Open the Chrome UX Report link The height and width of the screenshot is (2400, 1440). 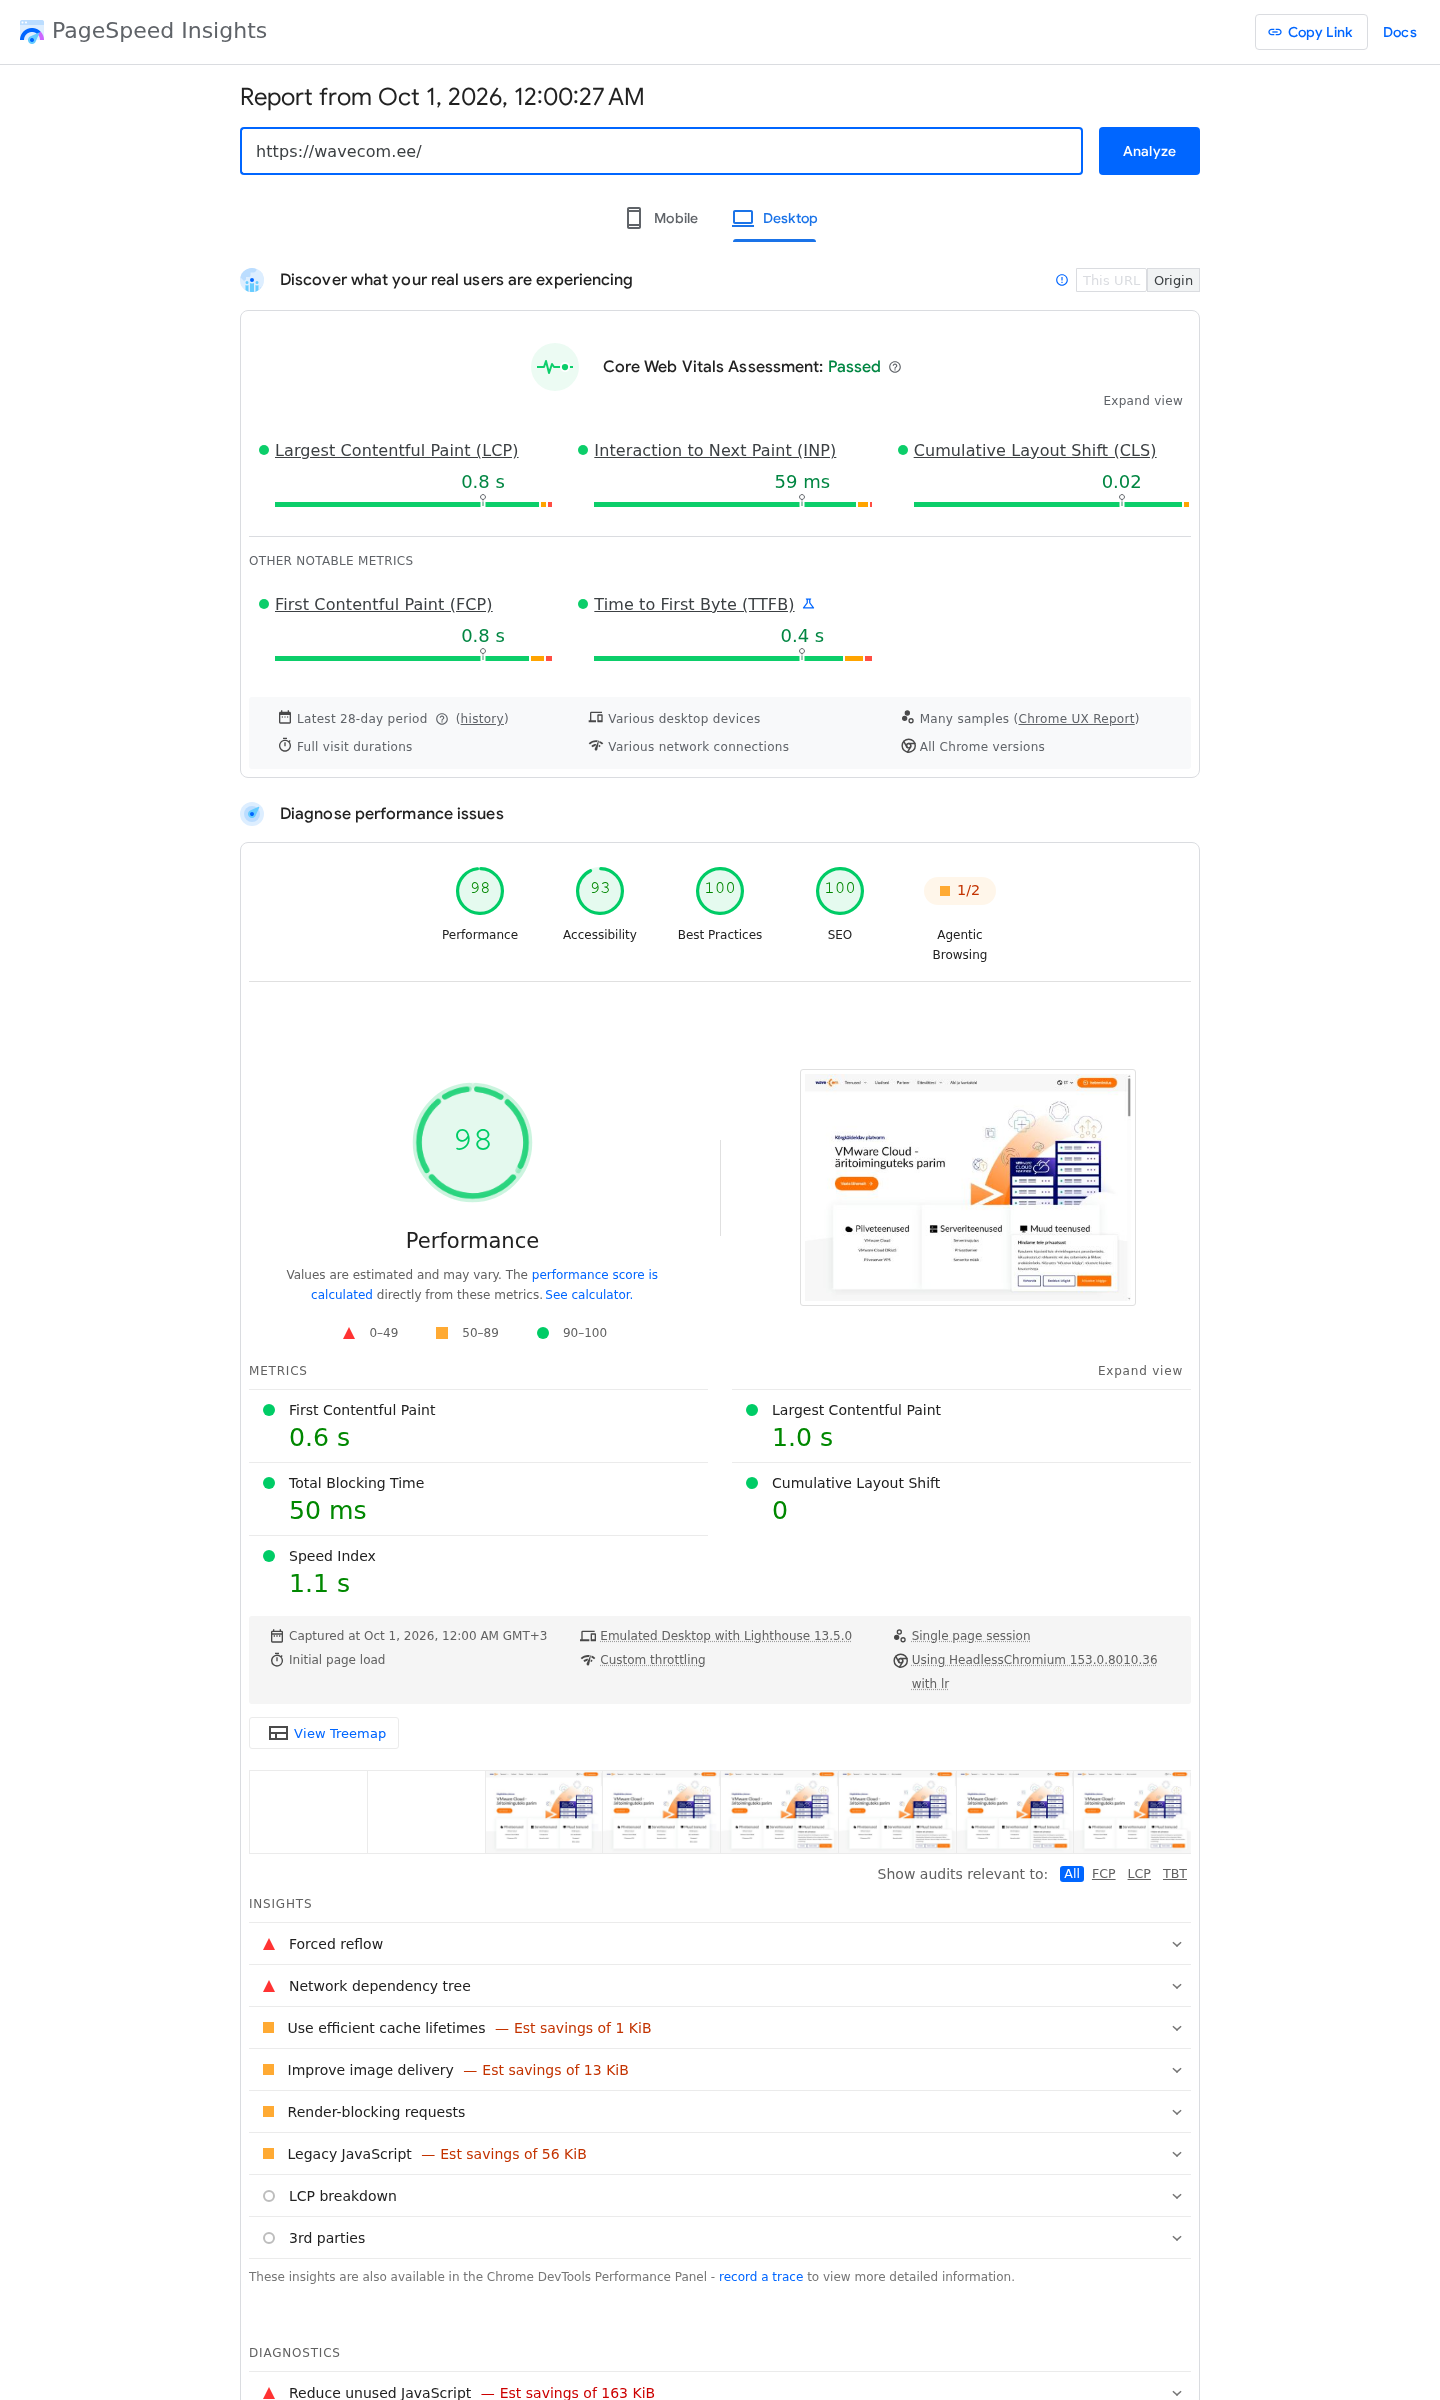(1076, 719)
